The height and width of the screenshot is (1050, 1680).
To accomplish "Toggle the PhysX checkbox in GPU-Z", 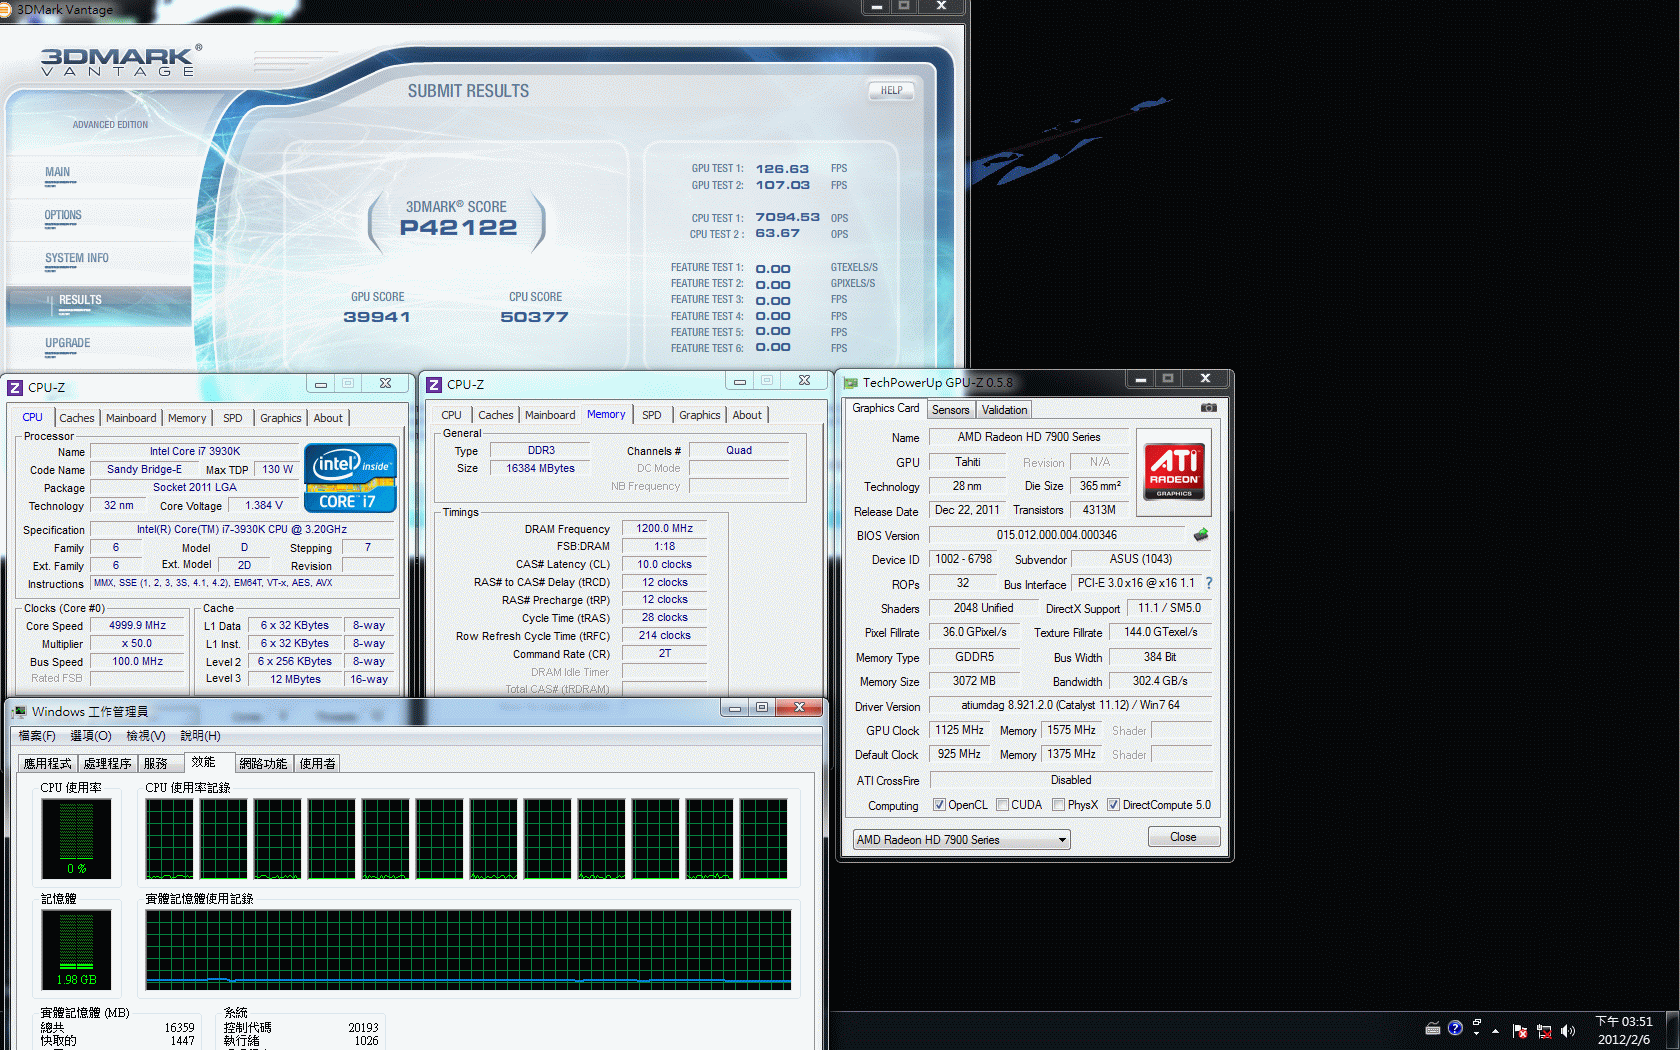I will click(x=1058, y=805).
